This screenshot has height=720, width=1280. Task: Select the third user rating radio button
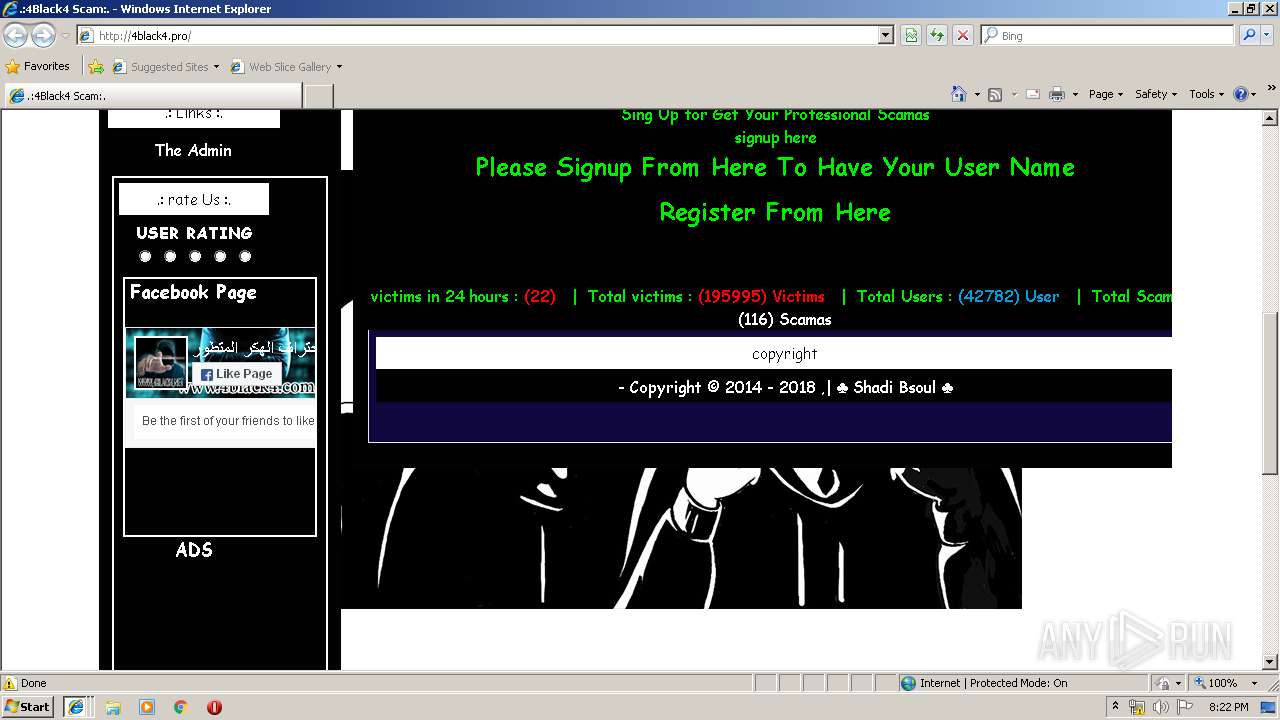click(195, 257)
